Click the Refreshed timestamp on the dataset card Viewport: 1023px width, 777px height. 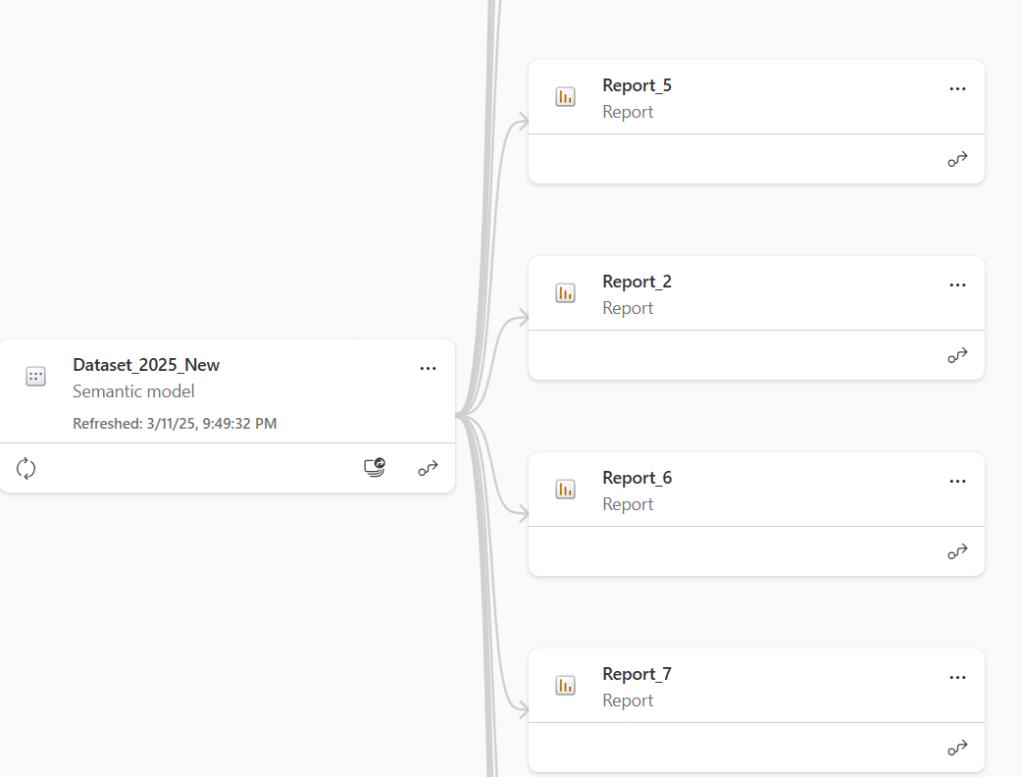click(175, 423)
